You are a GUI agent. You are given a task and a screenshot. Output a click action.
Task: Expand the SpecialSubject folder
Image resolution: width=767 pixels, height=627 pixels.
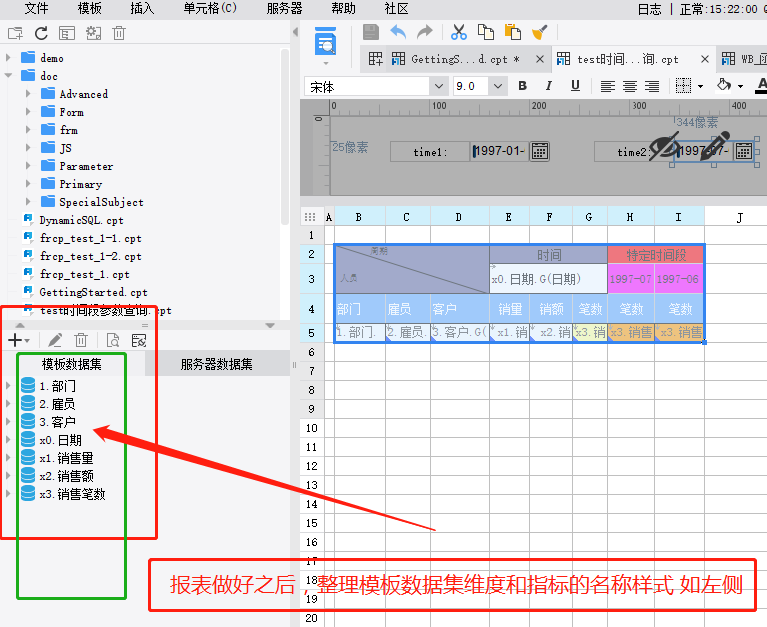pyautogui.click(x=28, y=202)
